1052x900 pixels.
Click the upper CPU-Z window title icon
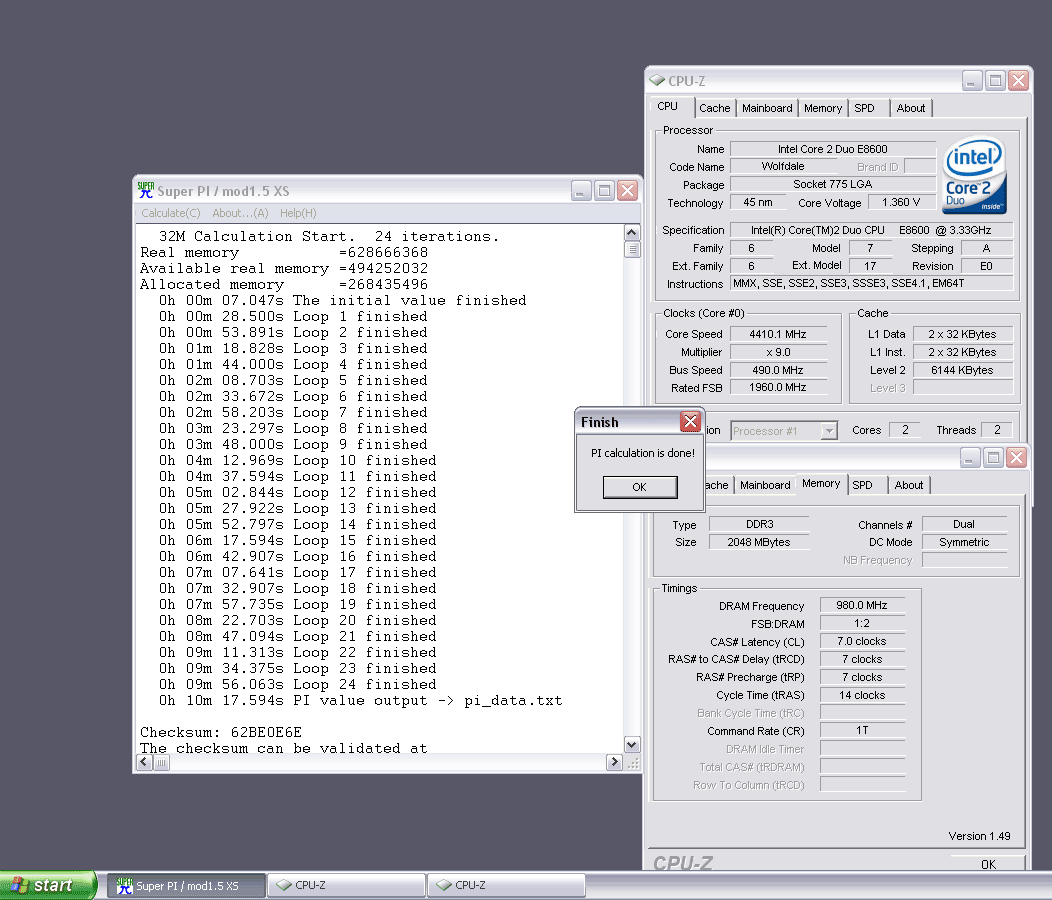tap(657, 81)
